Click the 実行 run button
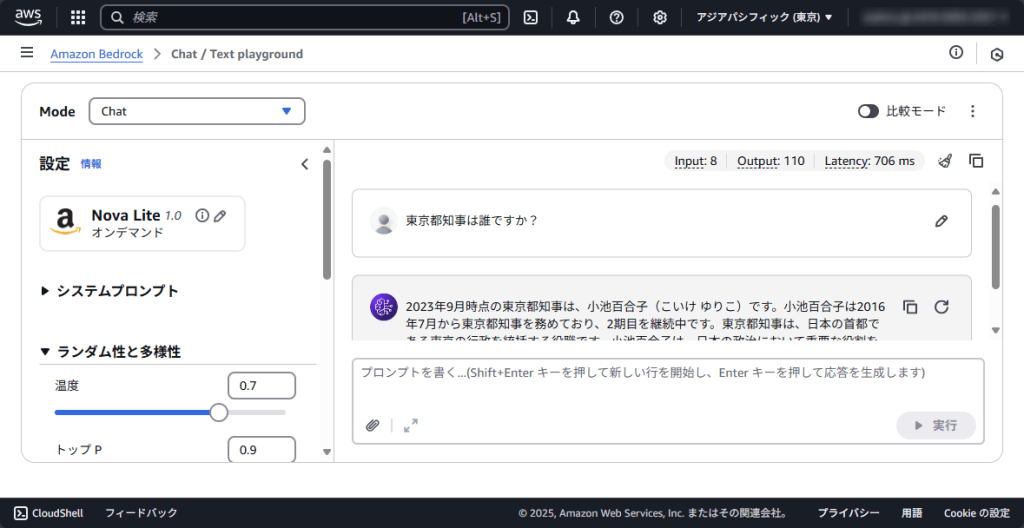This screenshot has width=1024, height=528. (936, 425)
